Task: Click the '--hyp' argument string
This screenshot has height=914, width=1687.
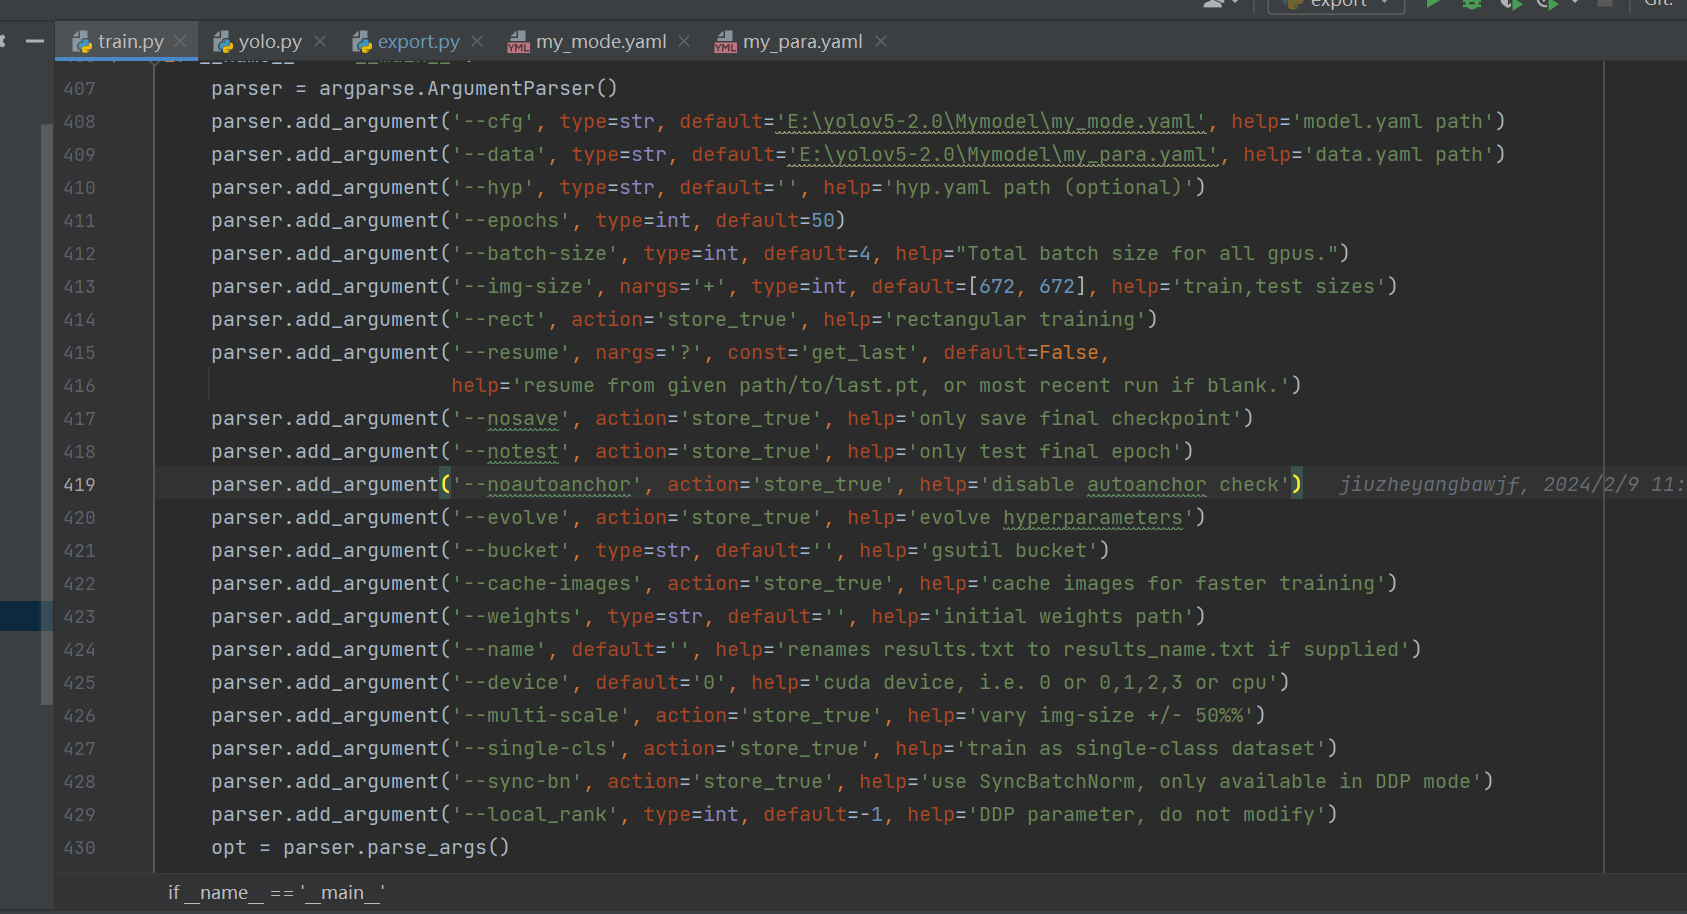Action: point(493,187)
